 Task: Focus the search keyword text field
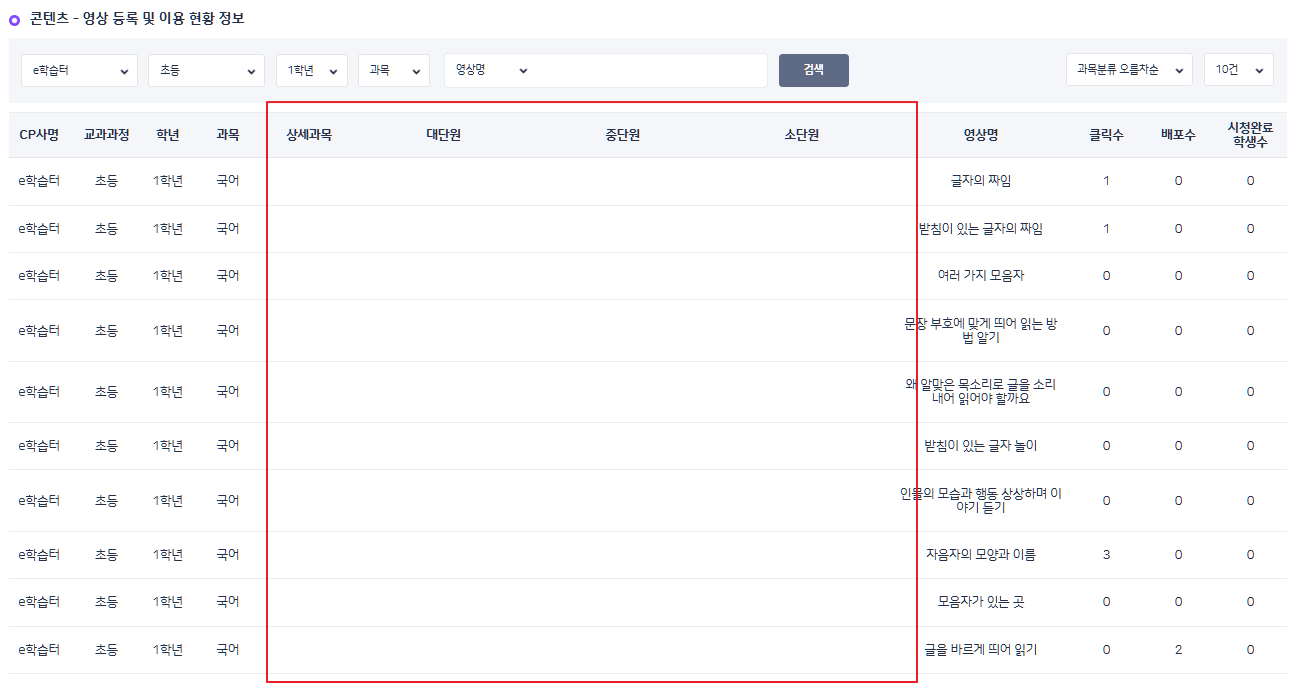click(650, 71)
